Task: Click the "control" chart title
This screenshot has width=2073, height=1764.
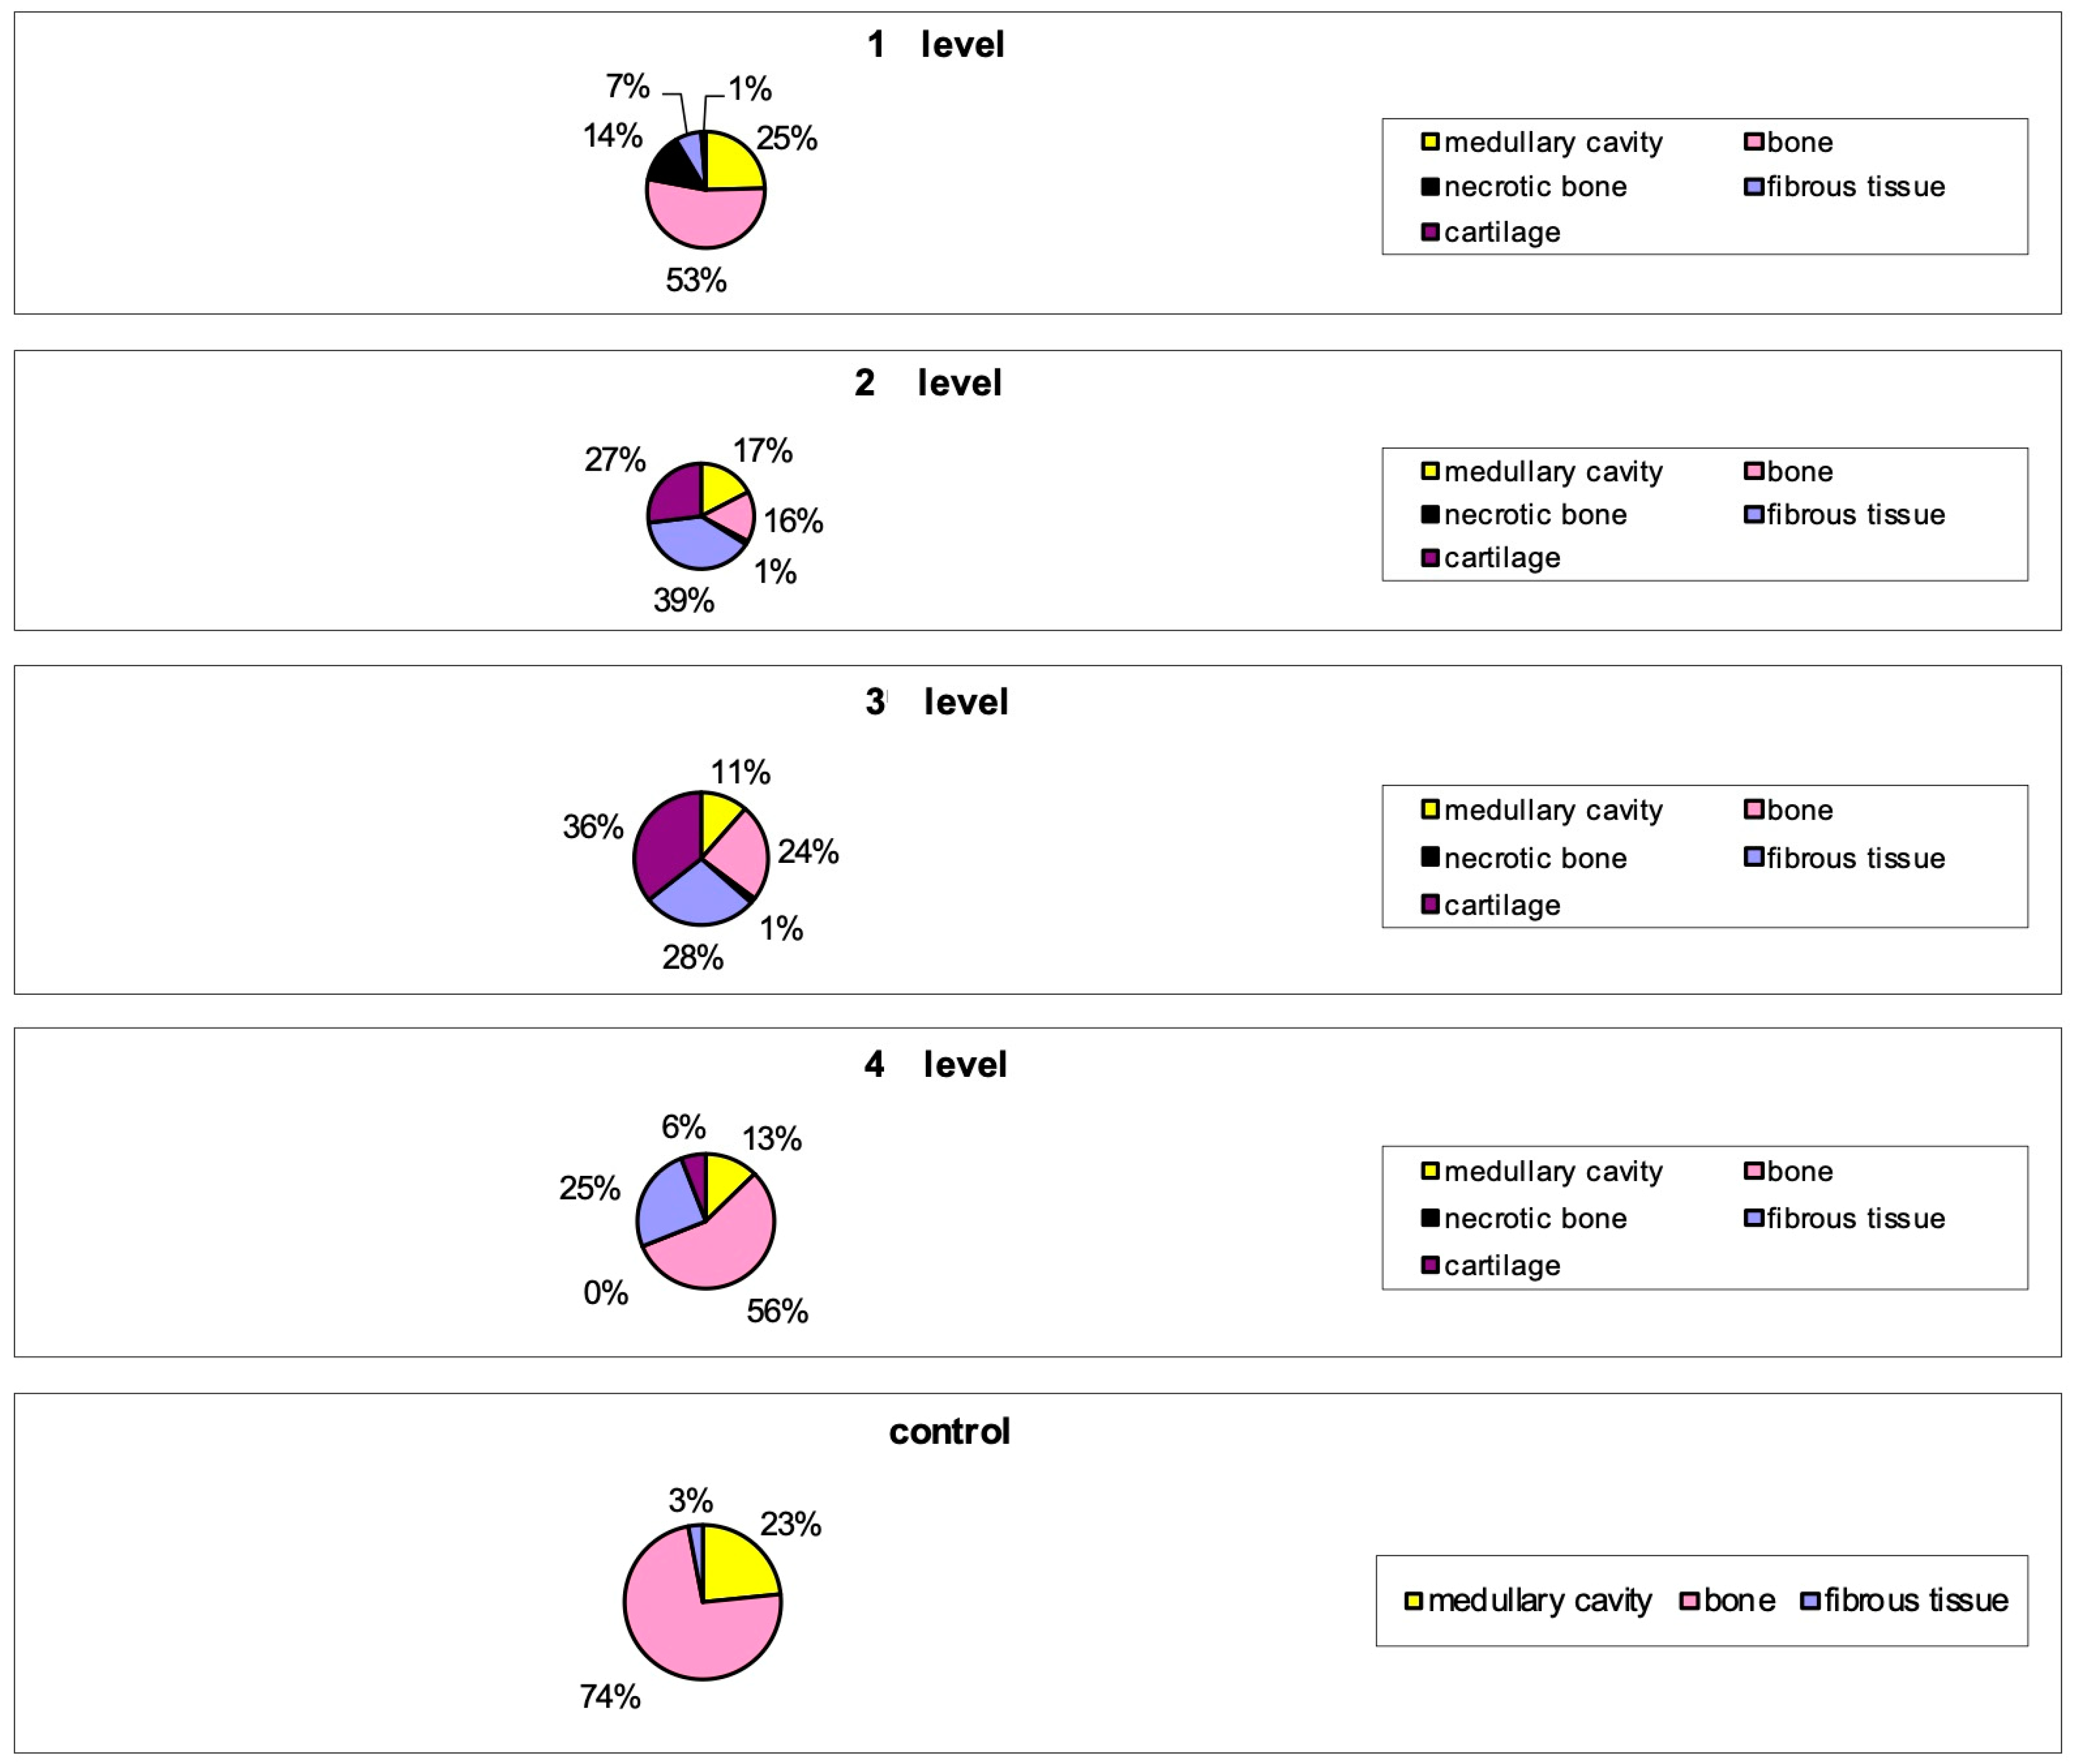Action: pyautogui.click(x=949, y=1431)
